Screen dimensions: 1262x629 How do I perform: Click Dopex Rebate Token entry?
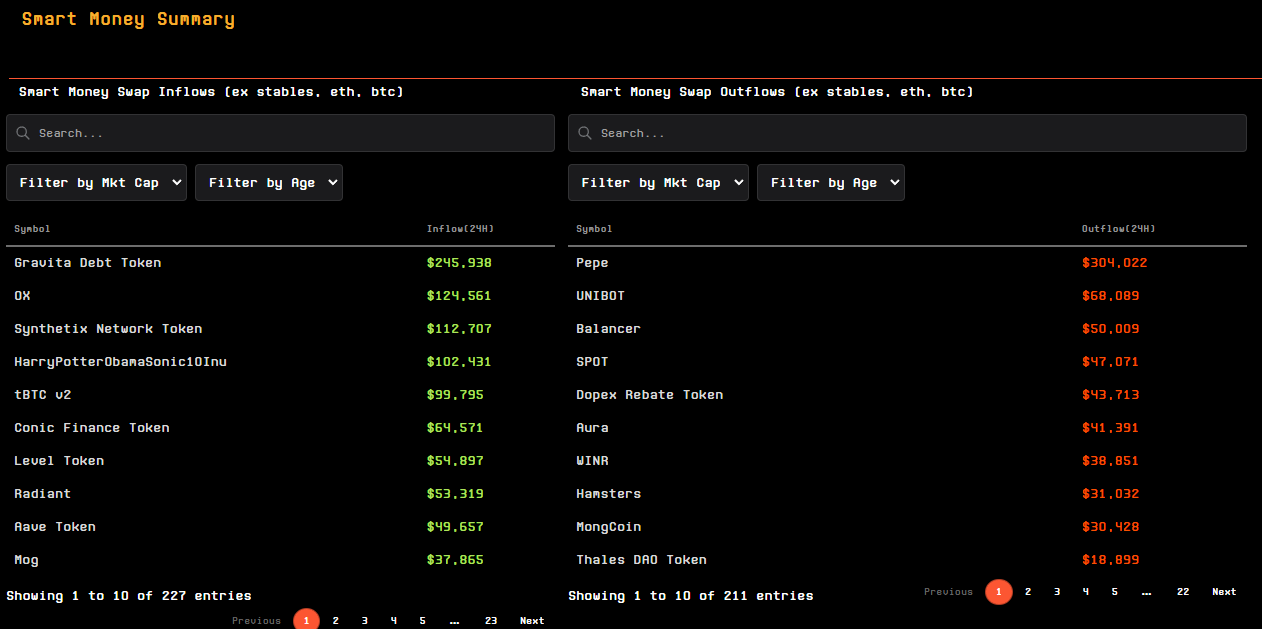tap(650, 395)
